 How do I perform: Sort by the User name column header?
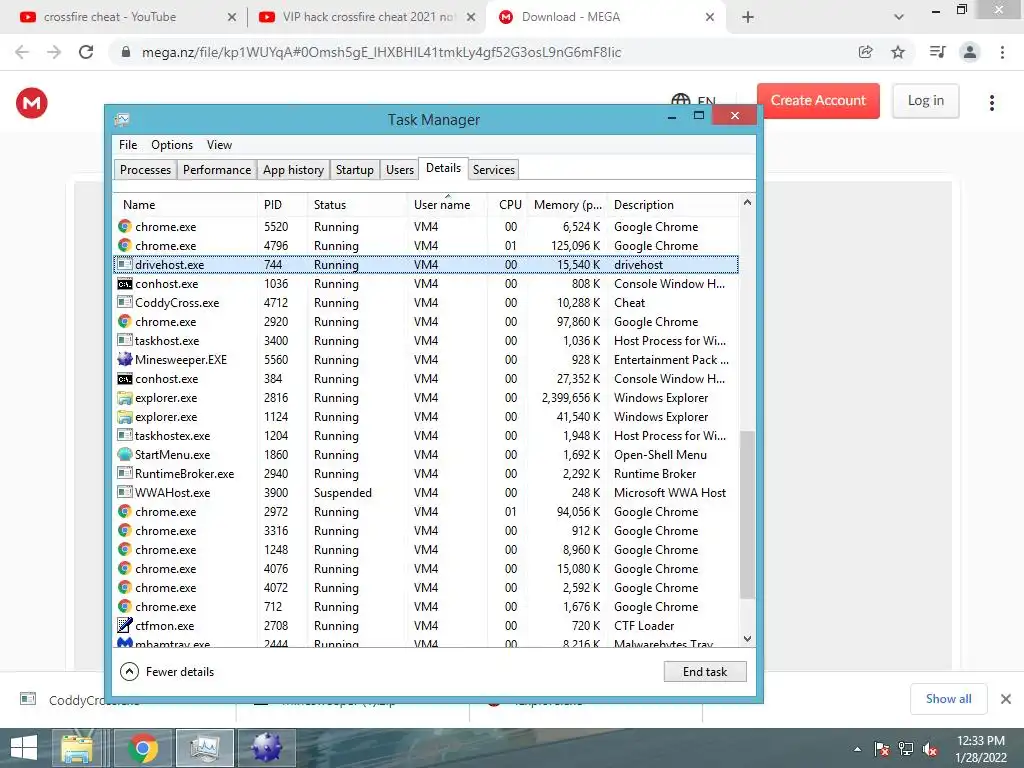point(447,204)
